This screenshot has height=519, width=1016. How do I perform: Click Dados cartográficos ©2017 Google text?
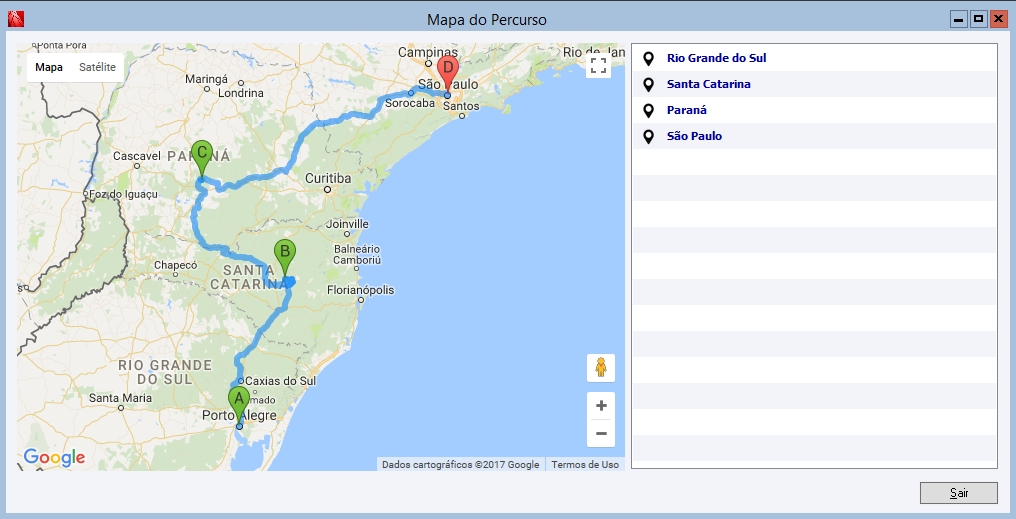coord(461,465)
